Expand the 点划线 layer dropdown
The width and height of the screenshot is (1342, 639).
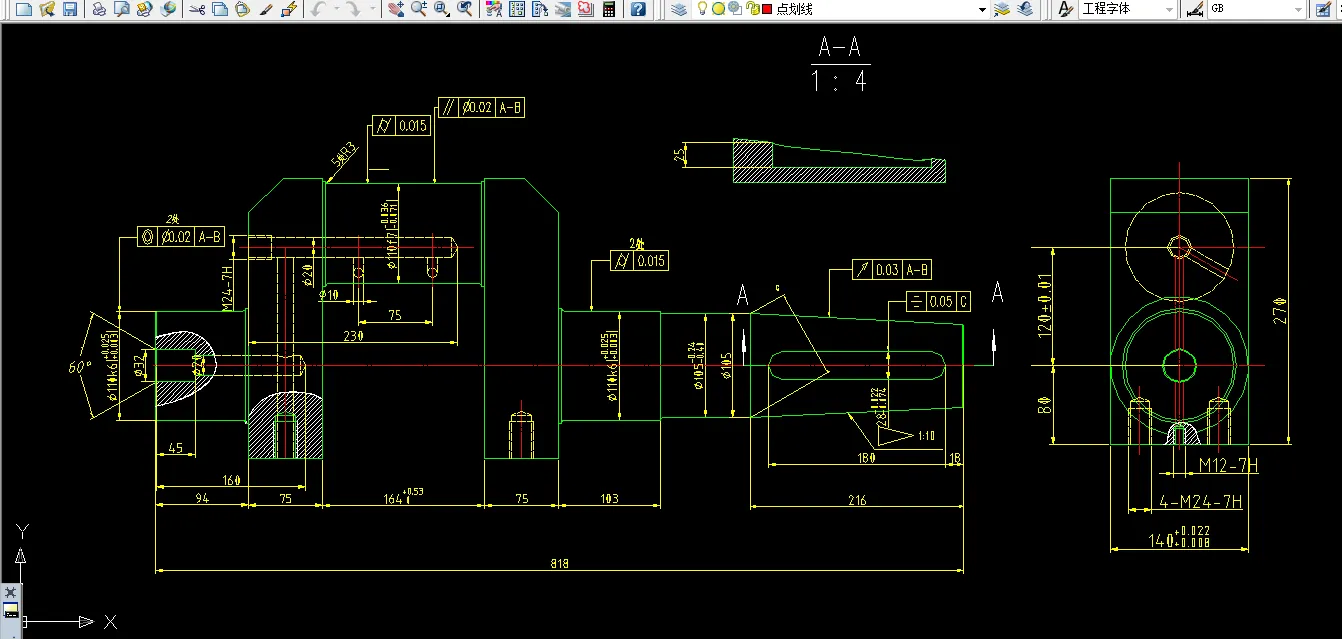click(x=981, y=9)
